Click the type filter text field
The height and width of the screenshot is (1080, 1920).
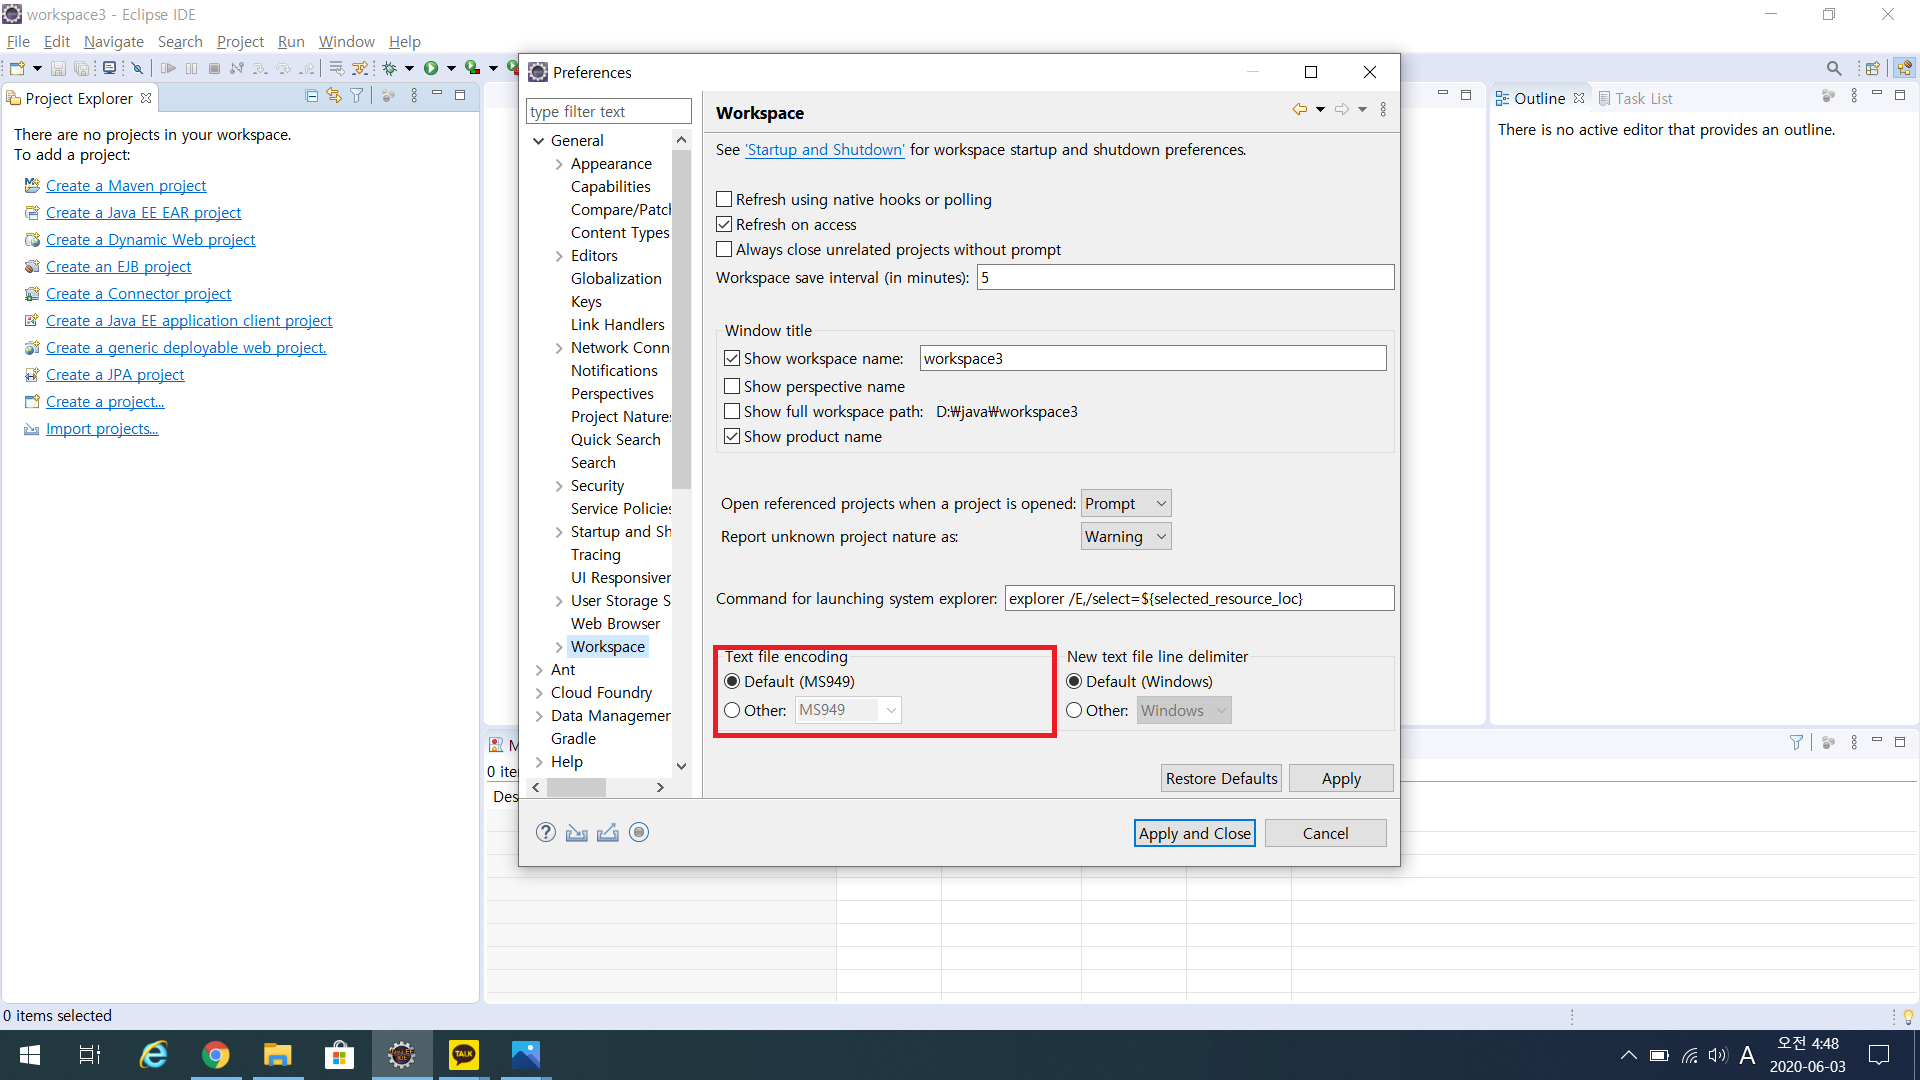pos(608,111)
